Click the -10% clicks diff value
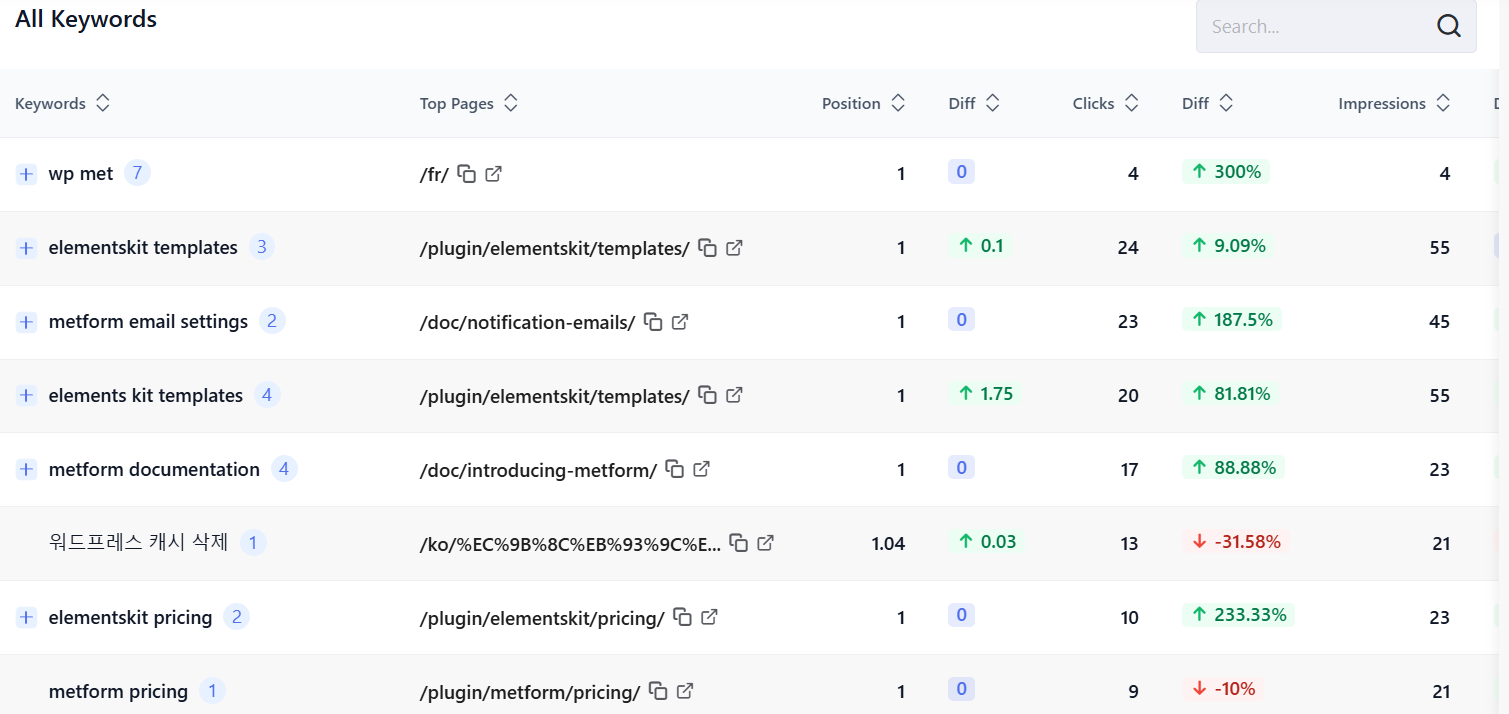1509x714 pixels. pyautogui.click(x=1223, y=689)
